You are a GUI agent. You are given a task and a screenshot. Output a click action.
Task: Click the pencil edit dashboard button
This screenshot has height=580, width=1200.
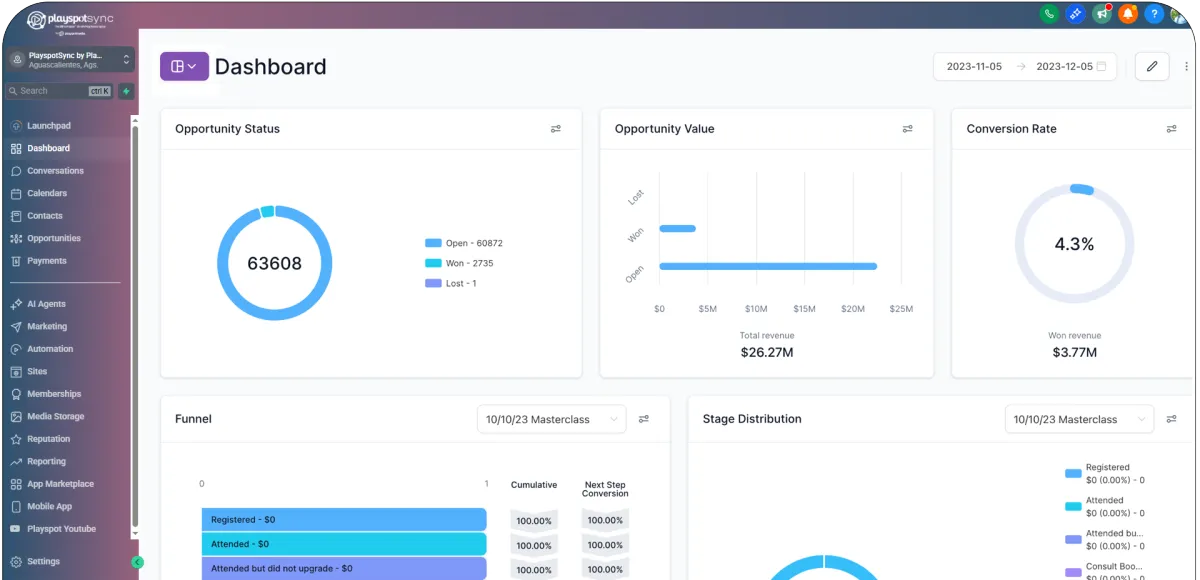coord(1152,67)
